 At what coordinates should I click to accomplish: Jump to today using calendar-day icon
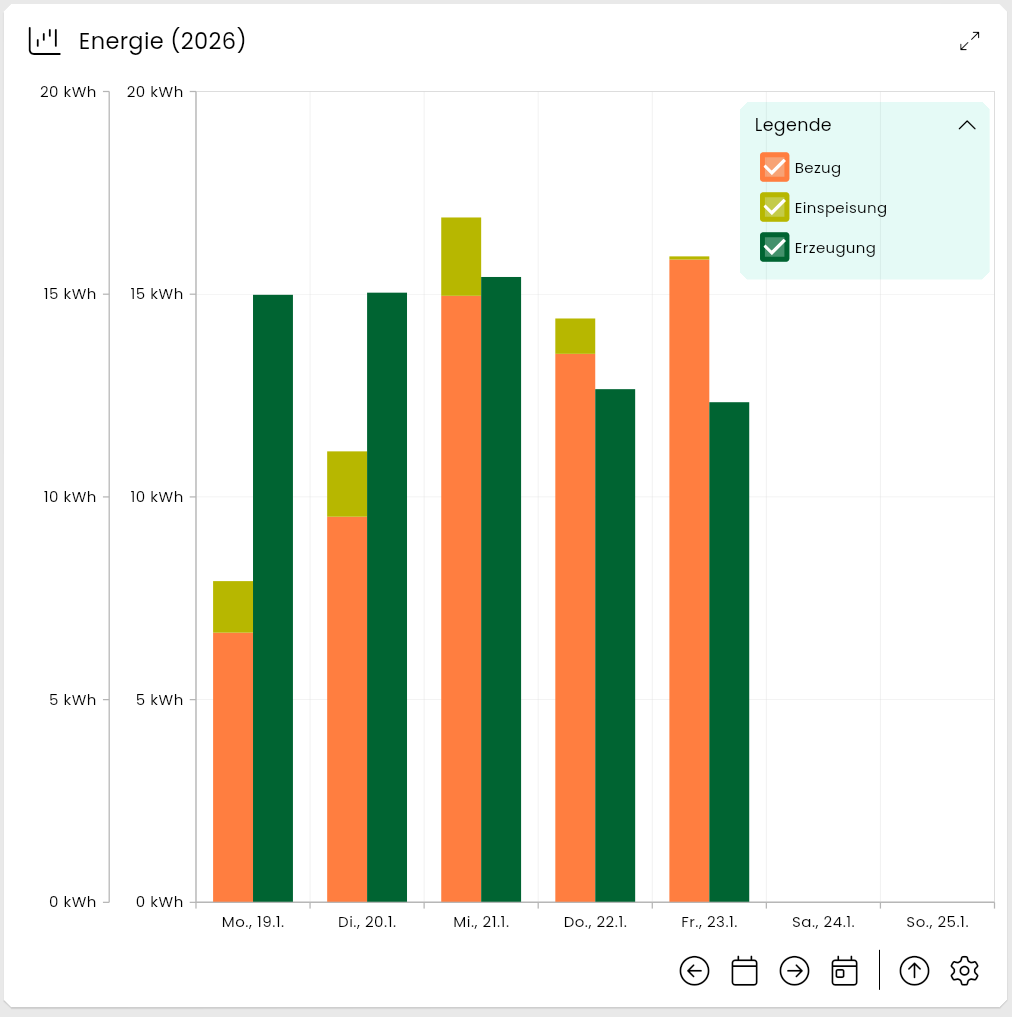click(844, 971)
